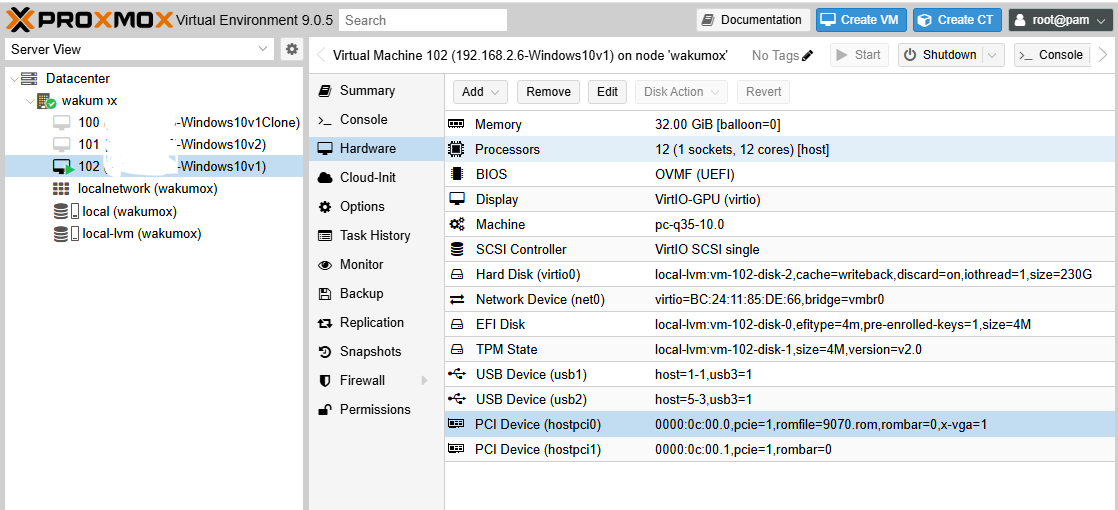Show more toolbar actions with right arrow

pyautogui.click(x=1103, y=55)
